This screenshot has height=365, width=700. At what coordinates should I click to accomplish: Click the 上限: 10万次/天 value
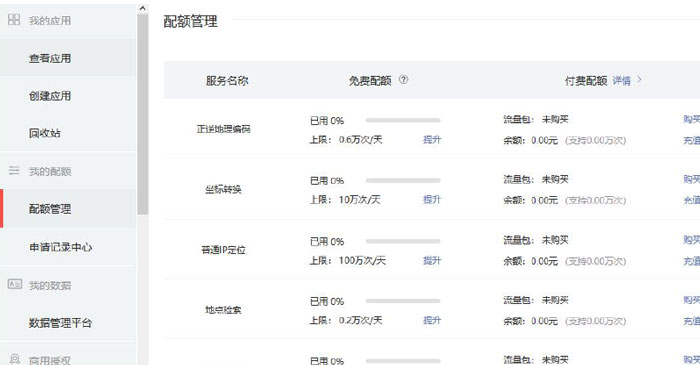coord(345,199)
